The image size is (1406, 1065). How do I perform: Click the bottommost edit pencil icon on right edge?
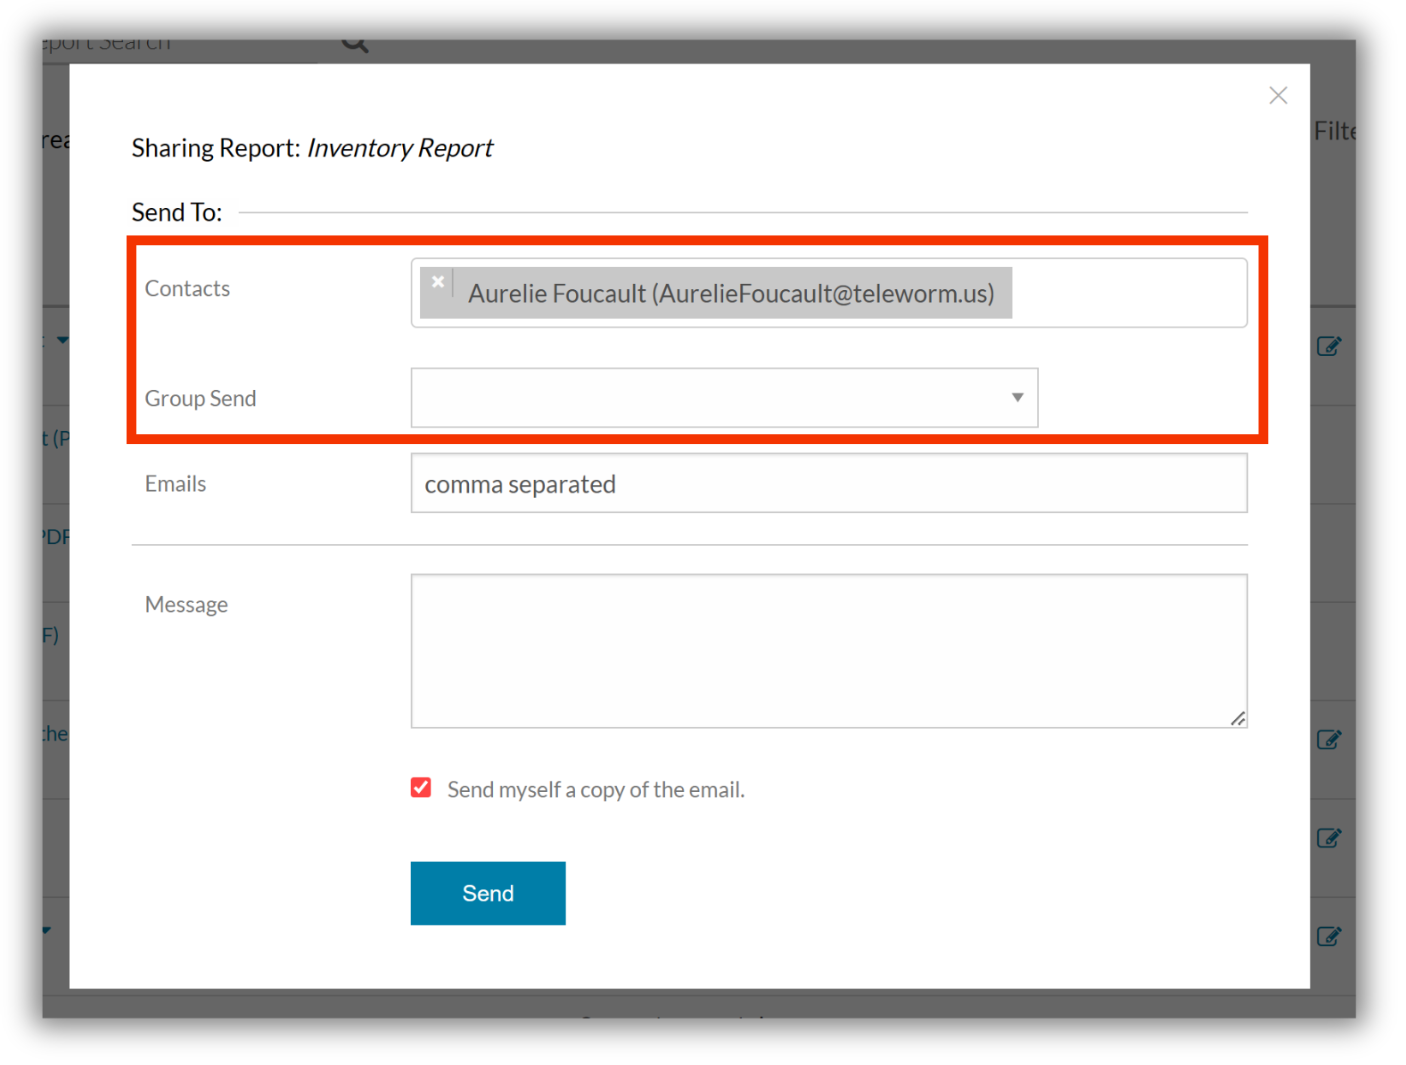[1328, 936]
